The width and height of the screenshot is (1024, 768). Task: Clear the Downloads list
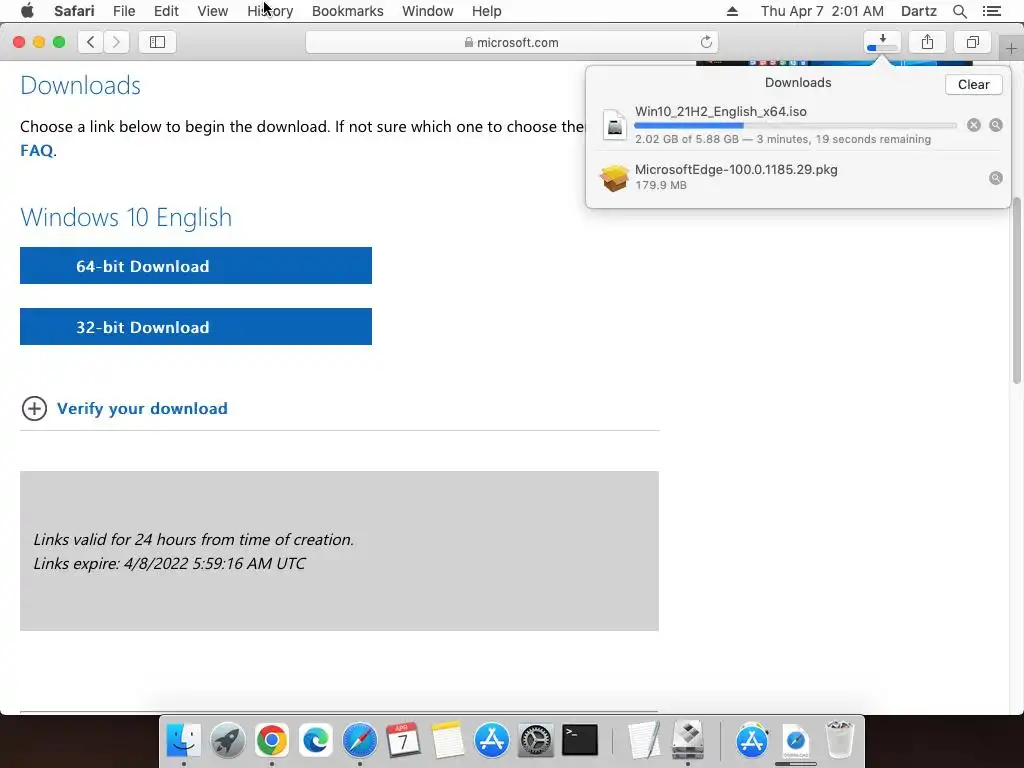click(973, 84)
